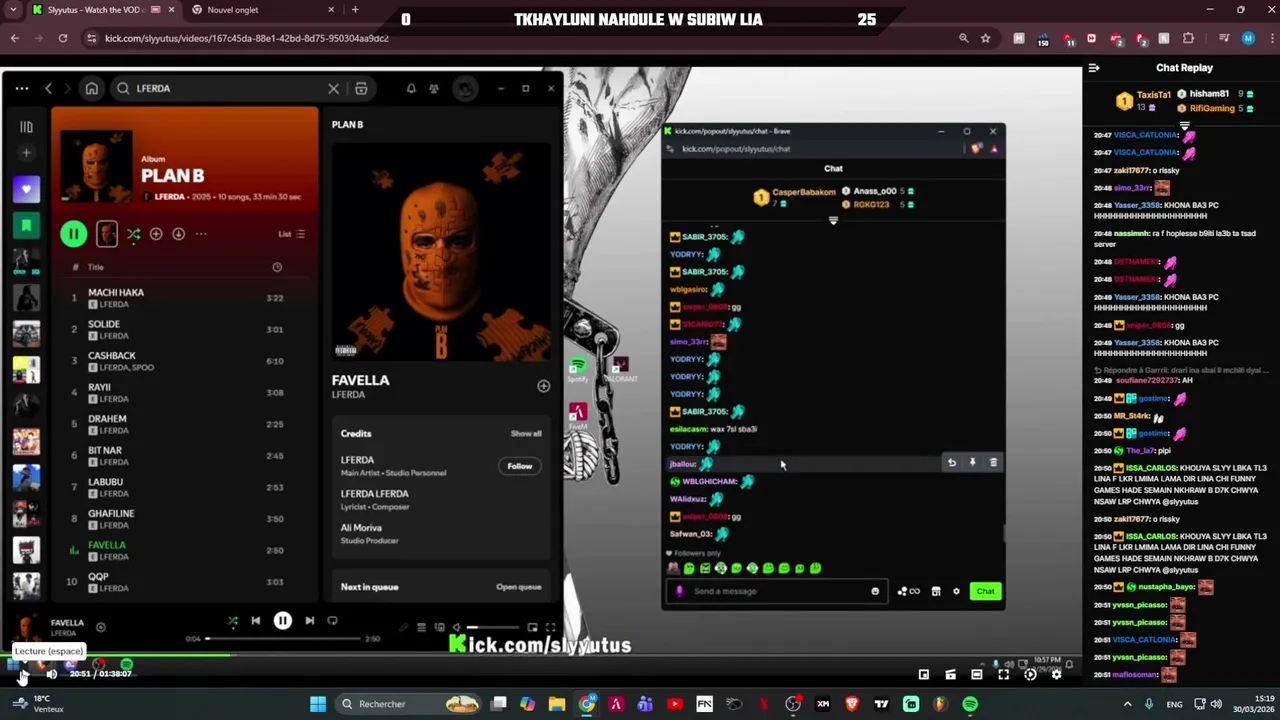This screenshot has width=1280, height=720.
Task: Seek on Kick video green progress bar
Action: [x=541, y=656]
